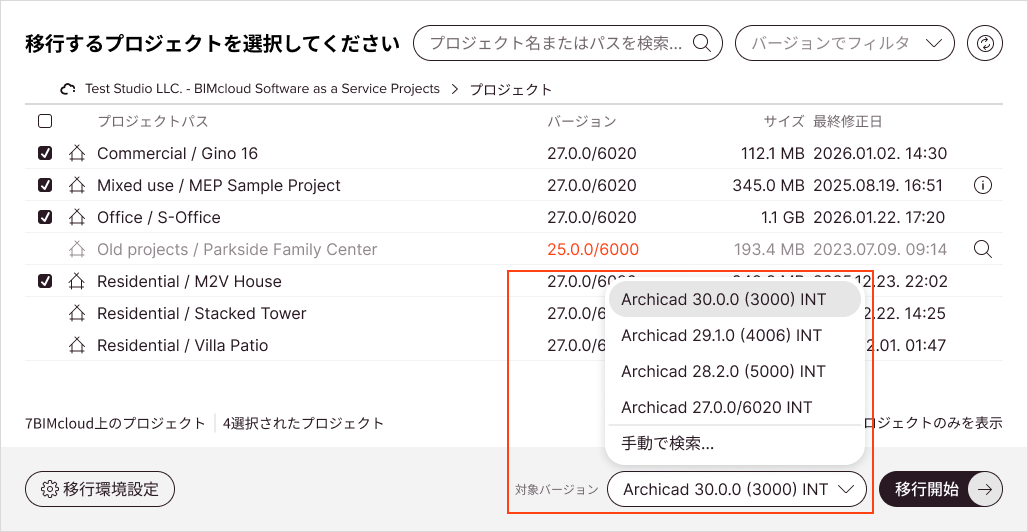Click the プロジェクト breadcrumb item

[x=511, y=89]
